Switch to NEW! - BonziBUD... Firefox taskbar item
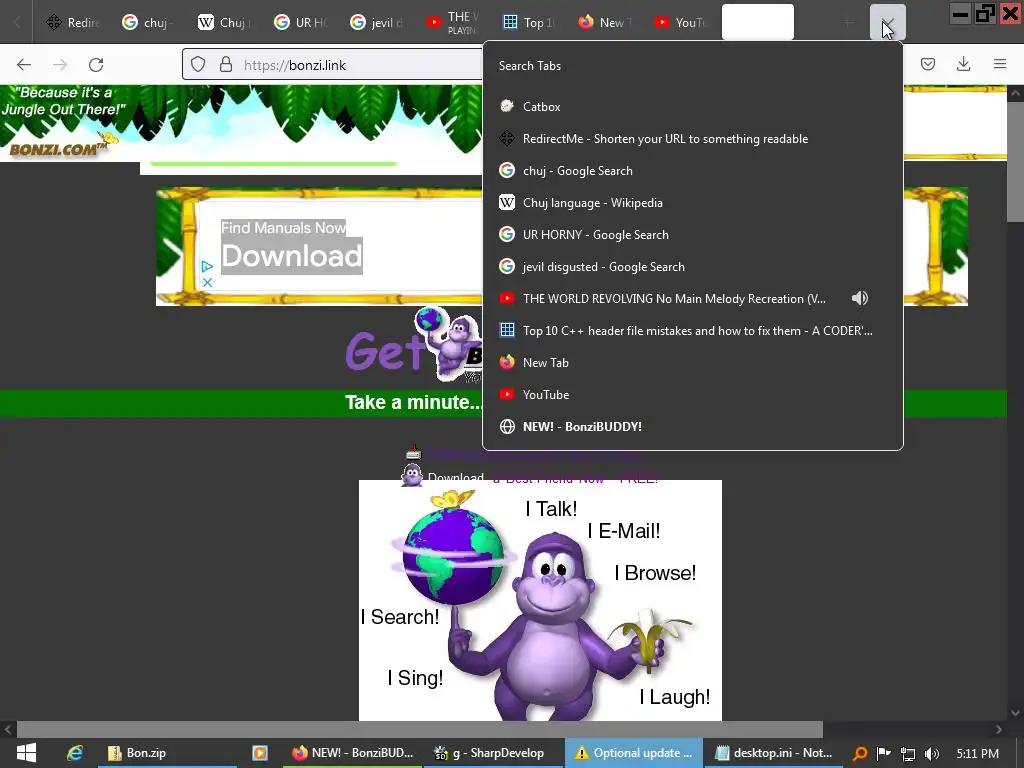 [353, 753]
